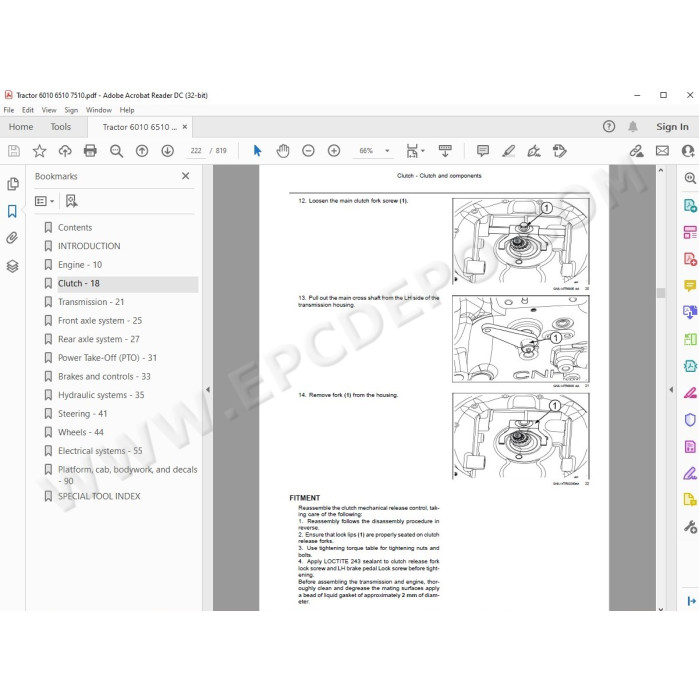Toggle Bookmarks side panel icon
The width and height of the screenshot is (700, 700).
[12, 211]
